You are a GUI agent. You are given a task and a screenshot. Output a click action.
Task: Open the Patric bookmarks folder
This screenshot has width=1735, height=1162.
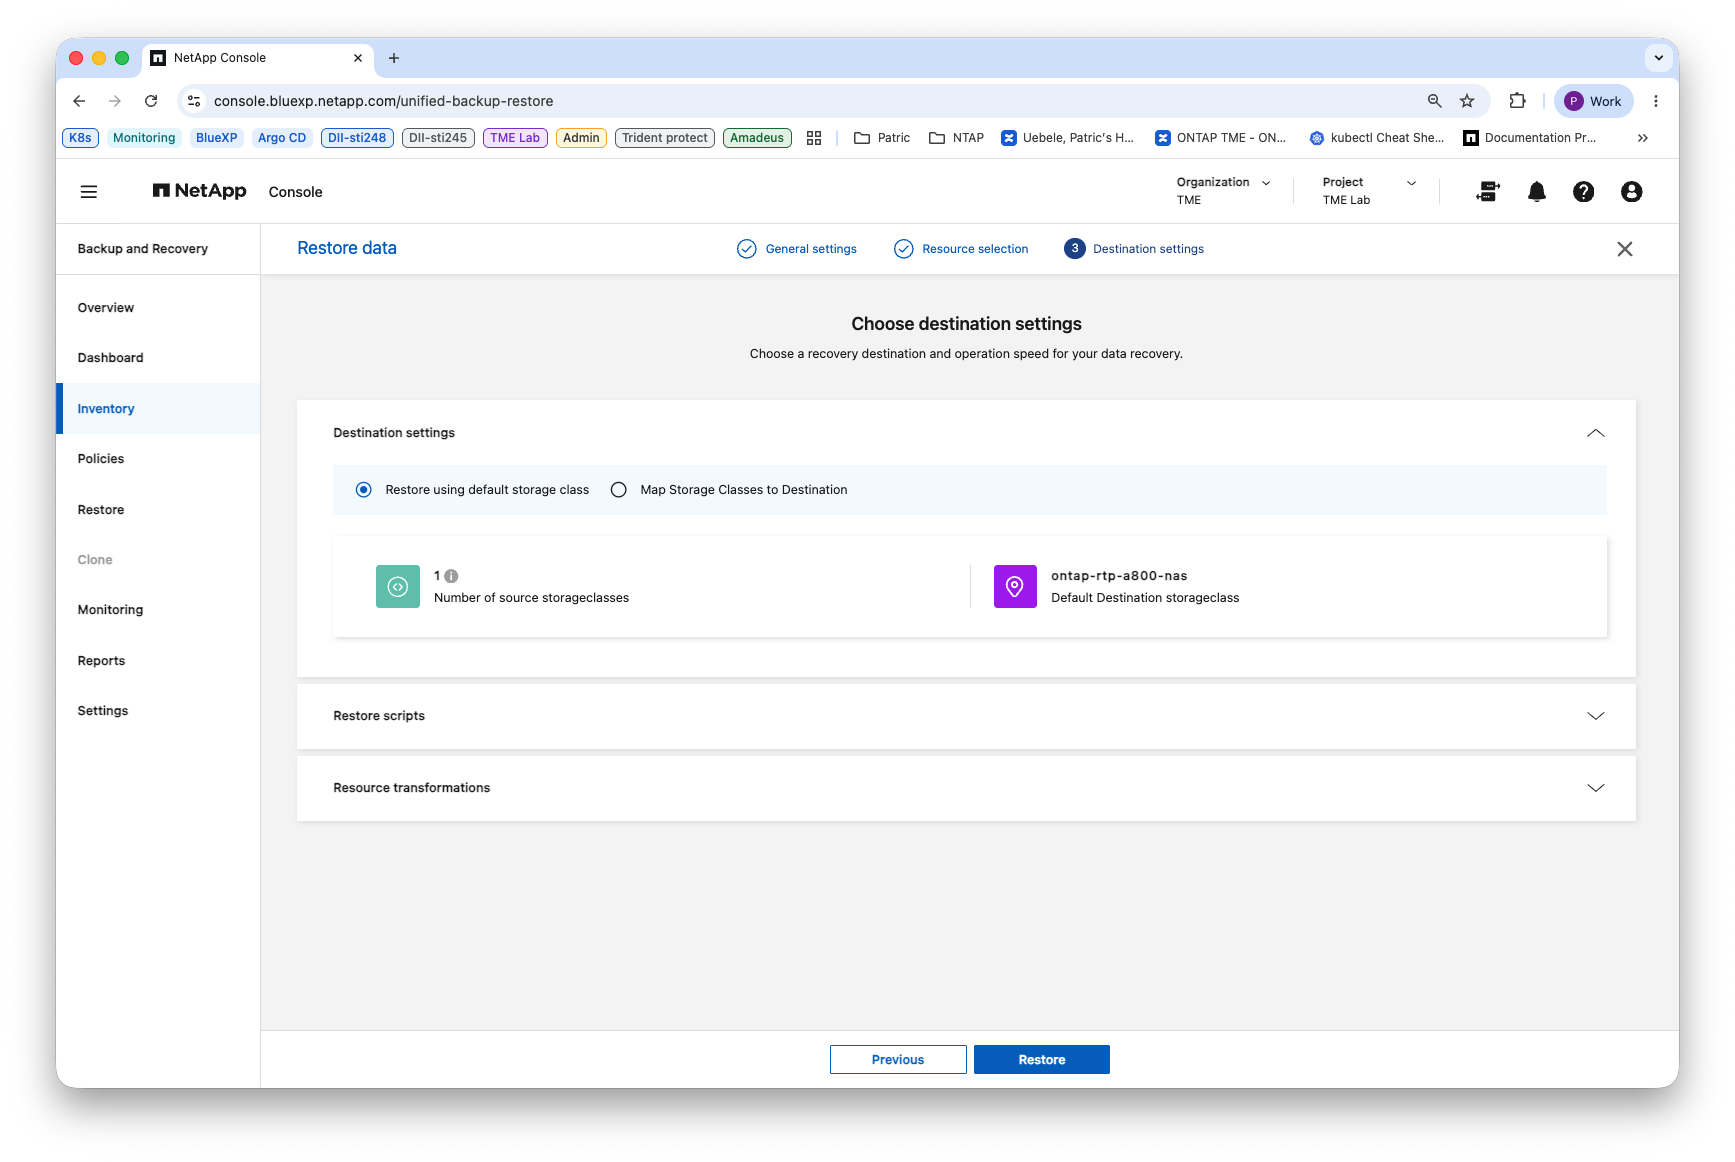[x=882, y=138]
